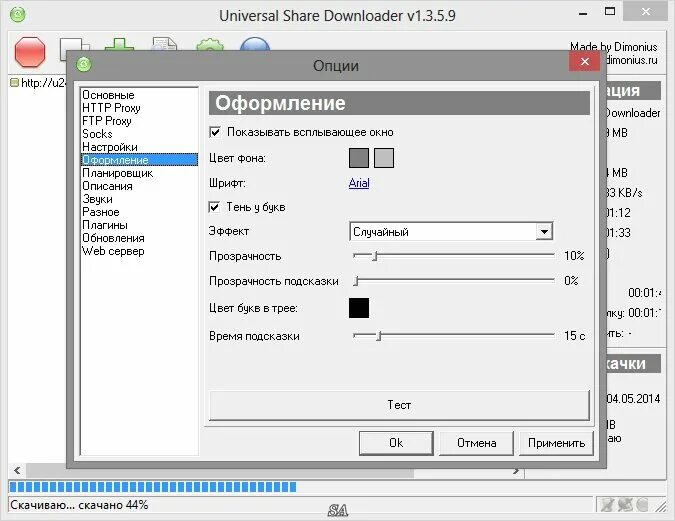Toggle the Тень у букв checkbox
This screenshot has width=675, height=521.
point(214,207)
